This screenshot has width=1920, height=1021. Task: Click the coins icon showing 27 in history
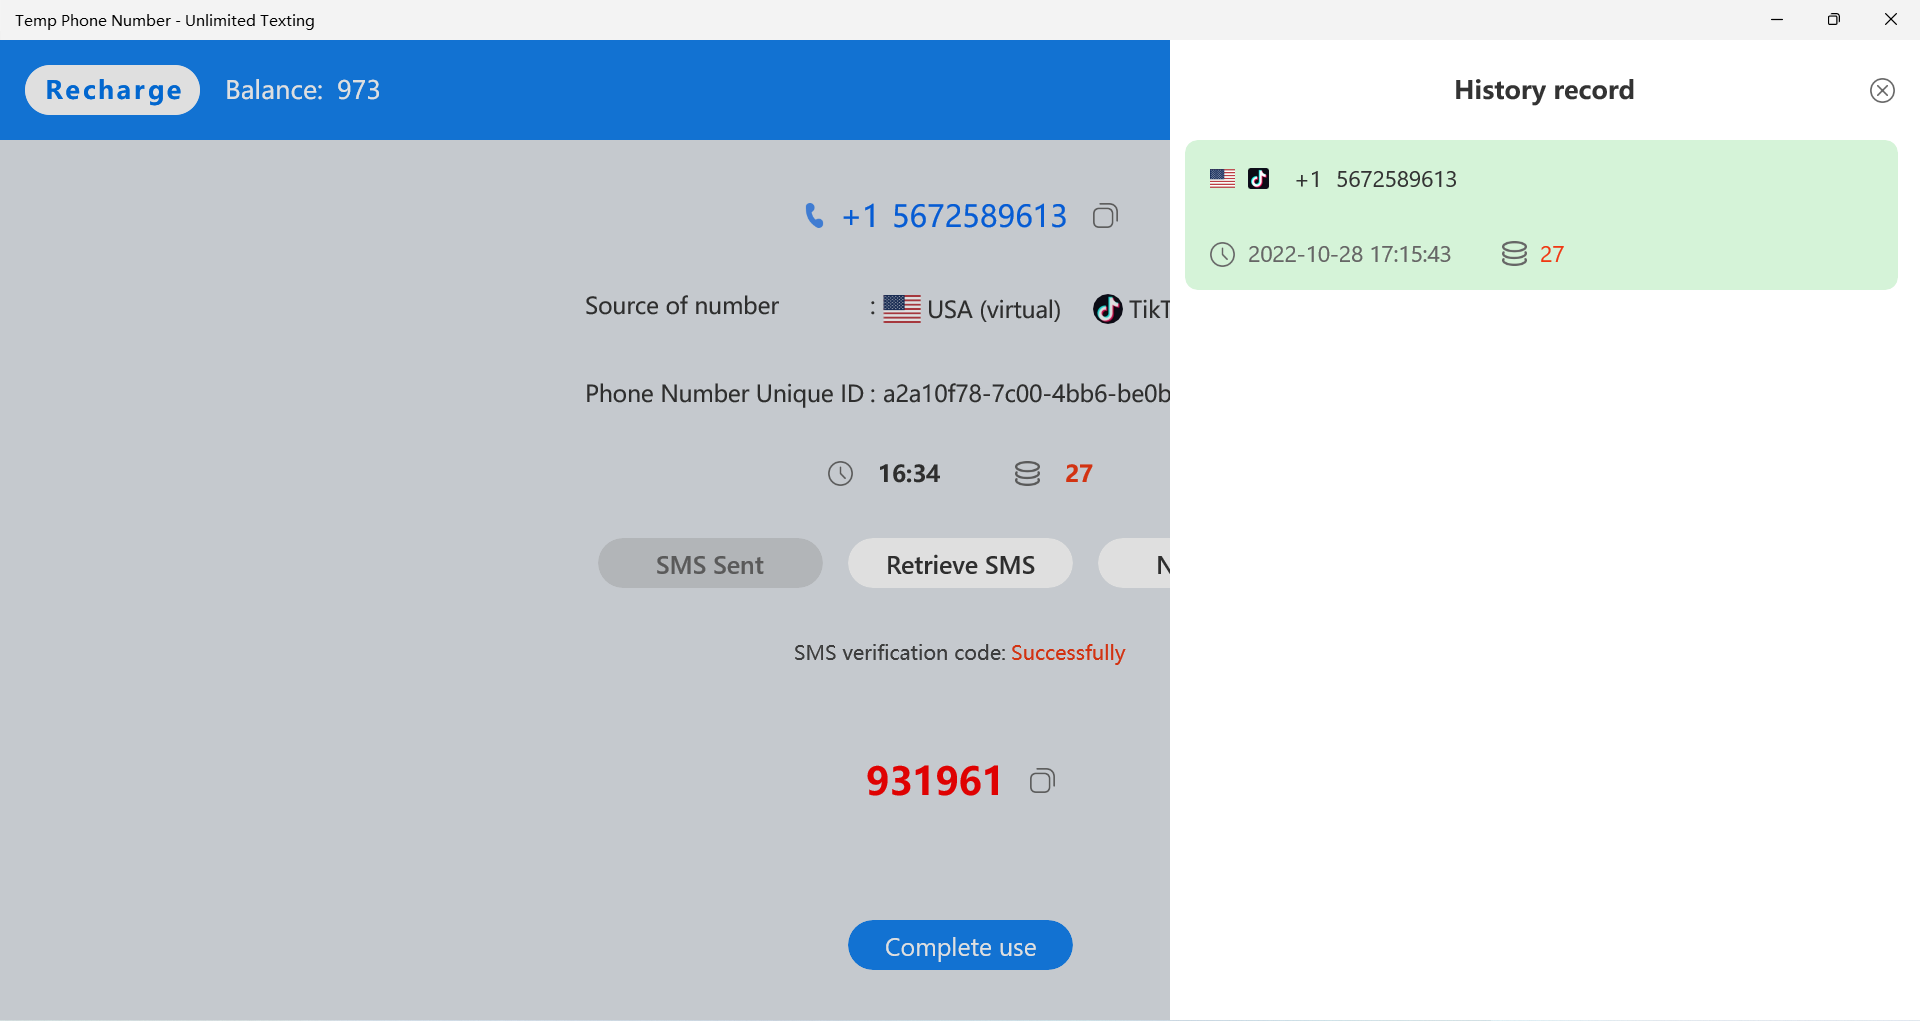click(x=1513, y=254)
